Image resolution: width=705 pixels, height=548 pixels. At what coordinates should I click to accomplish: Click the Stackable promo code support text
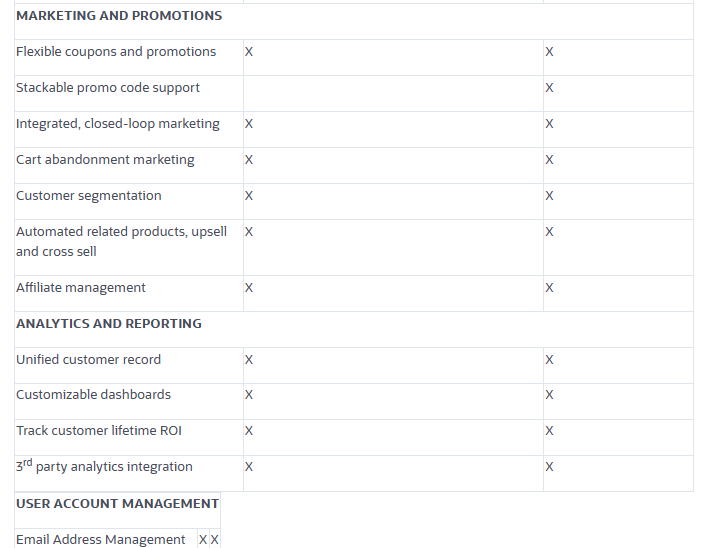tap(108, 88)
